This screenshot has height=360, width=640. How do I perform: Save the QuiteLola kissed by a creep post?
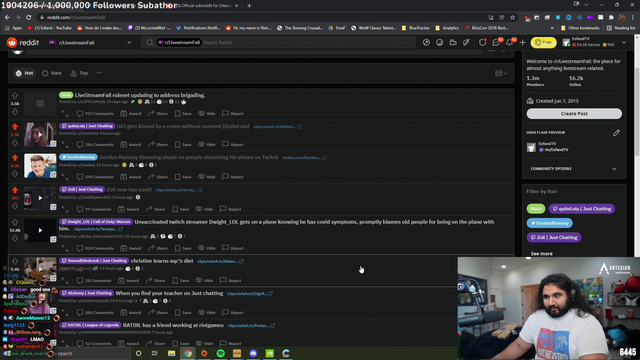[183, 144]
